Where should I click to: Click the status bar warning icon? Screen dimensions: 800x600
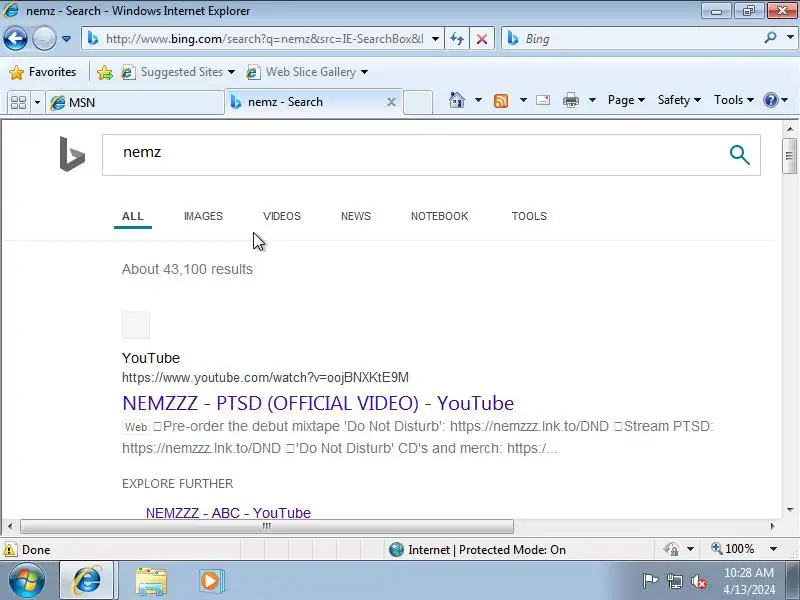tap(10, 549)
